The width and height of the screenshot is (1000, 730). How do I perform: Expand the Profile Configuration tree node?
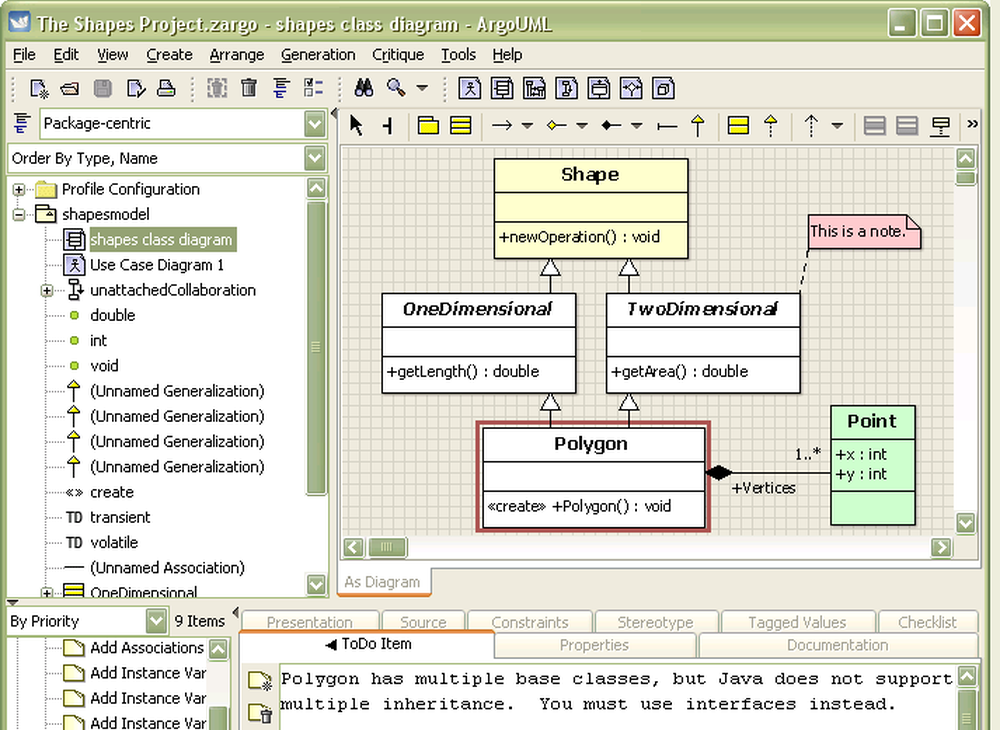18,190
